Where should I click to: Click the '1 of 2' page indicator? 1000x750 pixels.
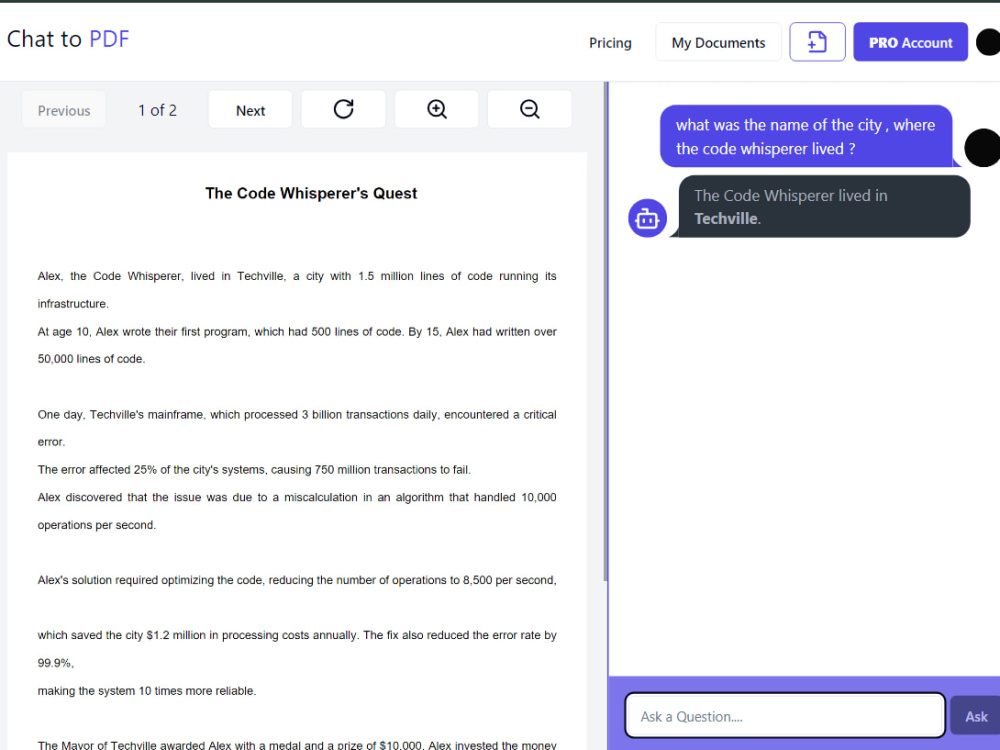tap(157, 110)
